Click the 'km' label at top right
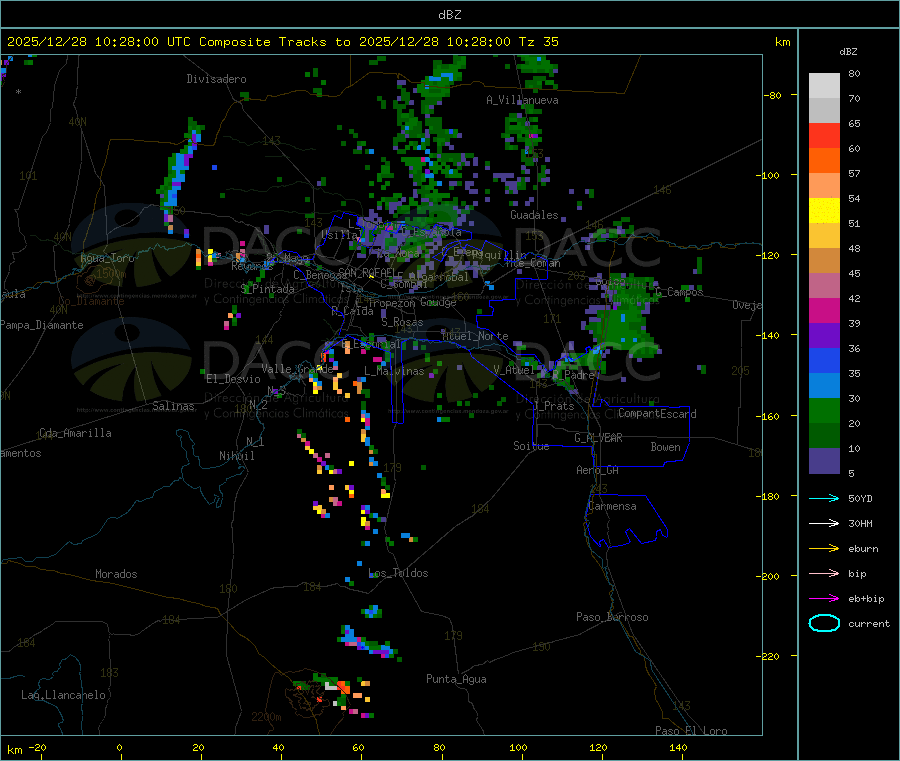This screenshot has height=761, width=900. pyautogui.click(x=782, y=42)
